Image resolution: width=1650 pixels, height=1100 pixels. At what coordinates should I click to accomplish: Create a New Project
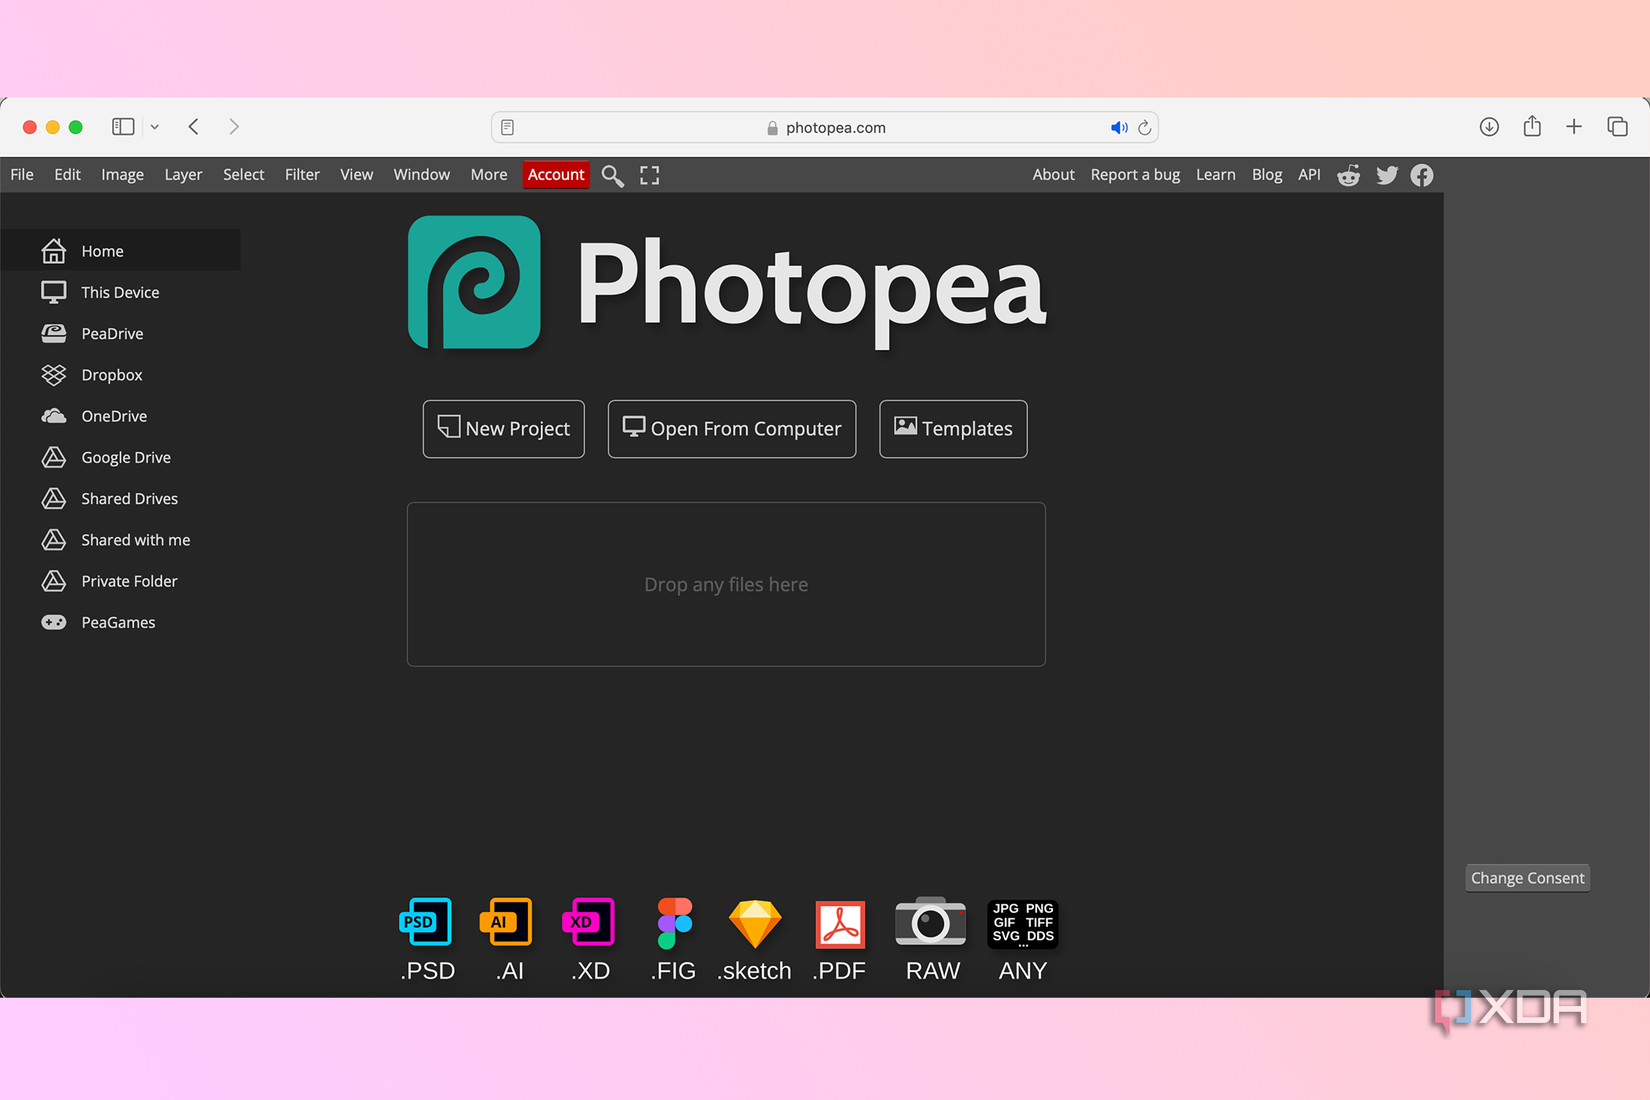tap(504, 429)
